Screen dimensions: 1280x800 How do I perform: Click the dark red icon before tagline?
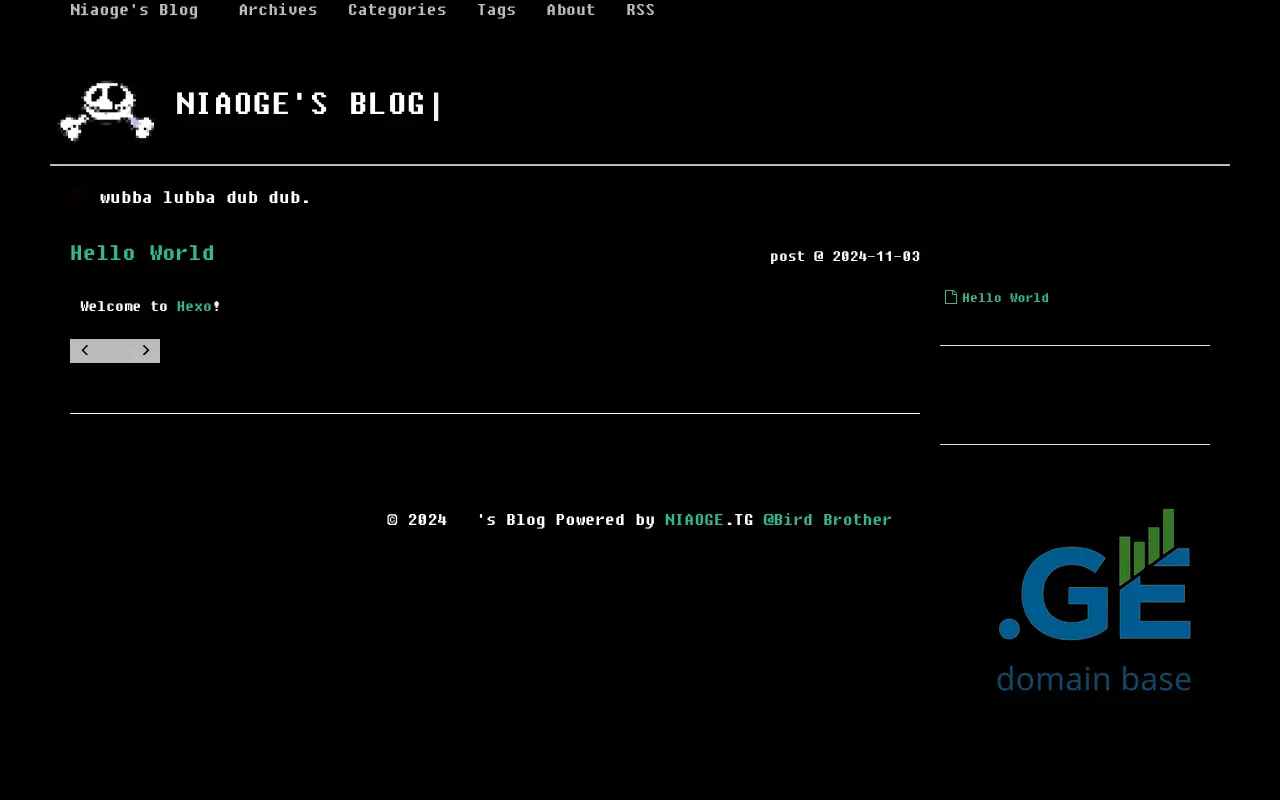tap(80, 197)
